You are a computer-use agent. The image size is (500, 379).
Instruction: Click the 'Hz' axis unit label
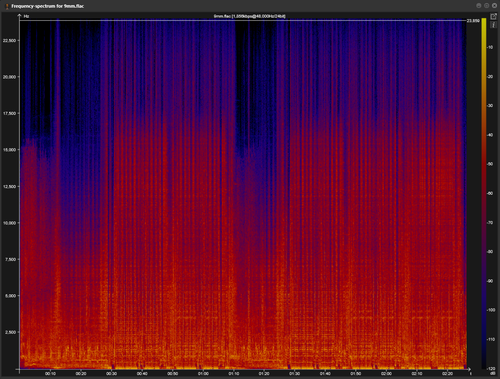click(x=26, y=16)
